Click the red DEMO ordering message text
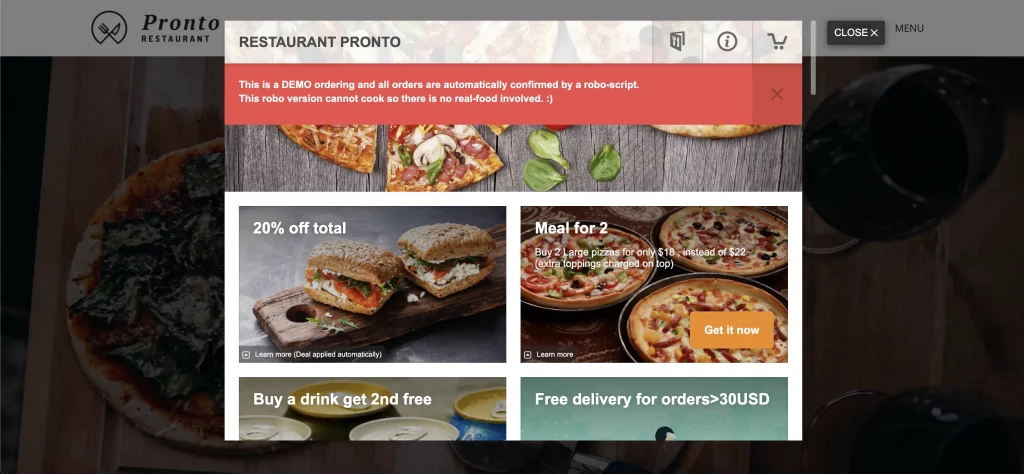The width and height of the screenshot is (1024, 474). (439, 91)
